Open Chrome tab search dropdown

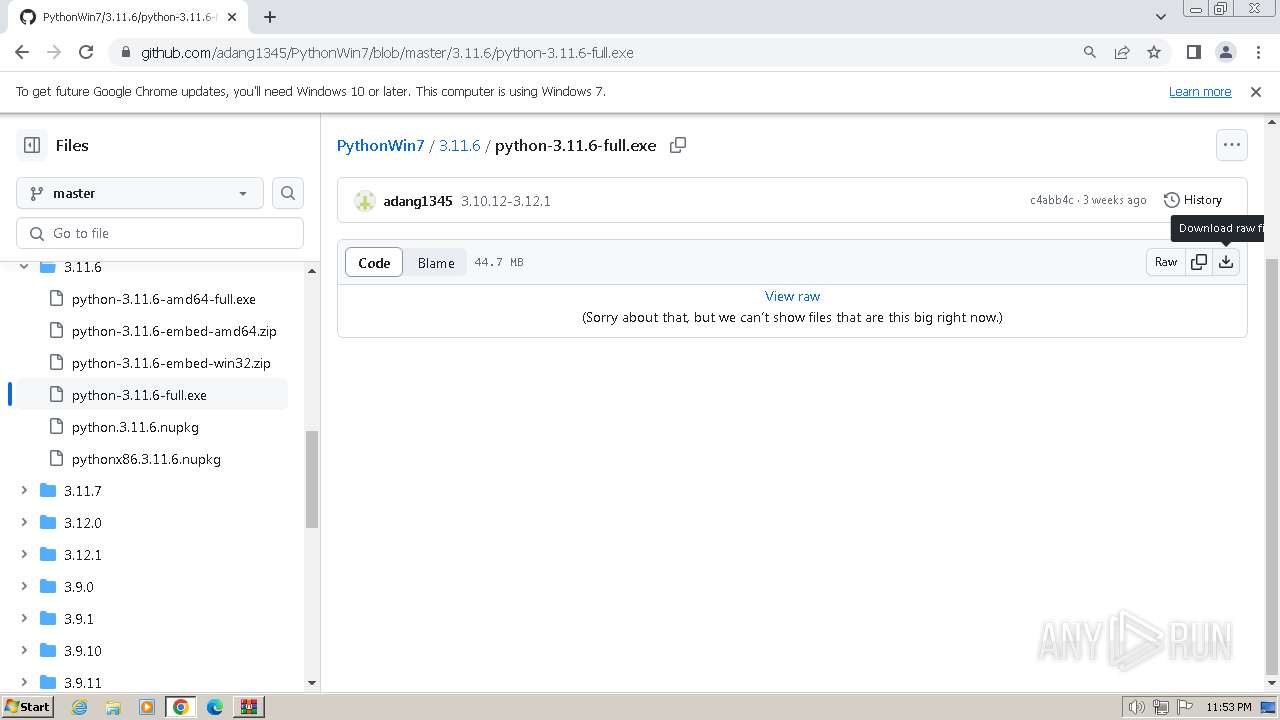pos(1160,17)
